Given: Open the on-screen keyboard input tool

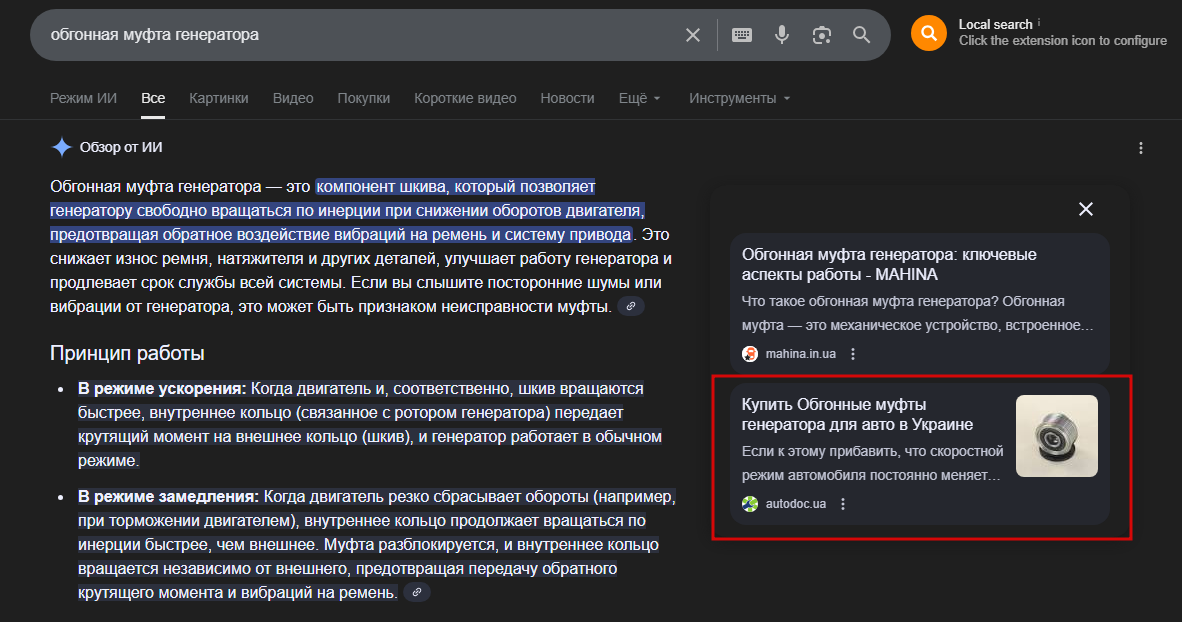Looking at the screenshot, I should click(x=742, y=35).
